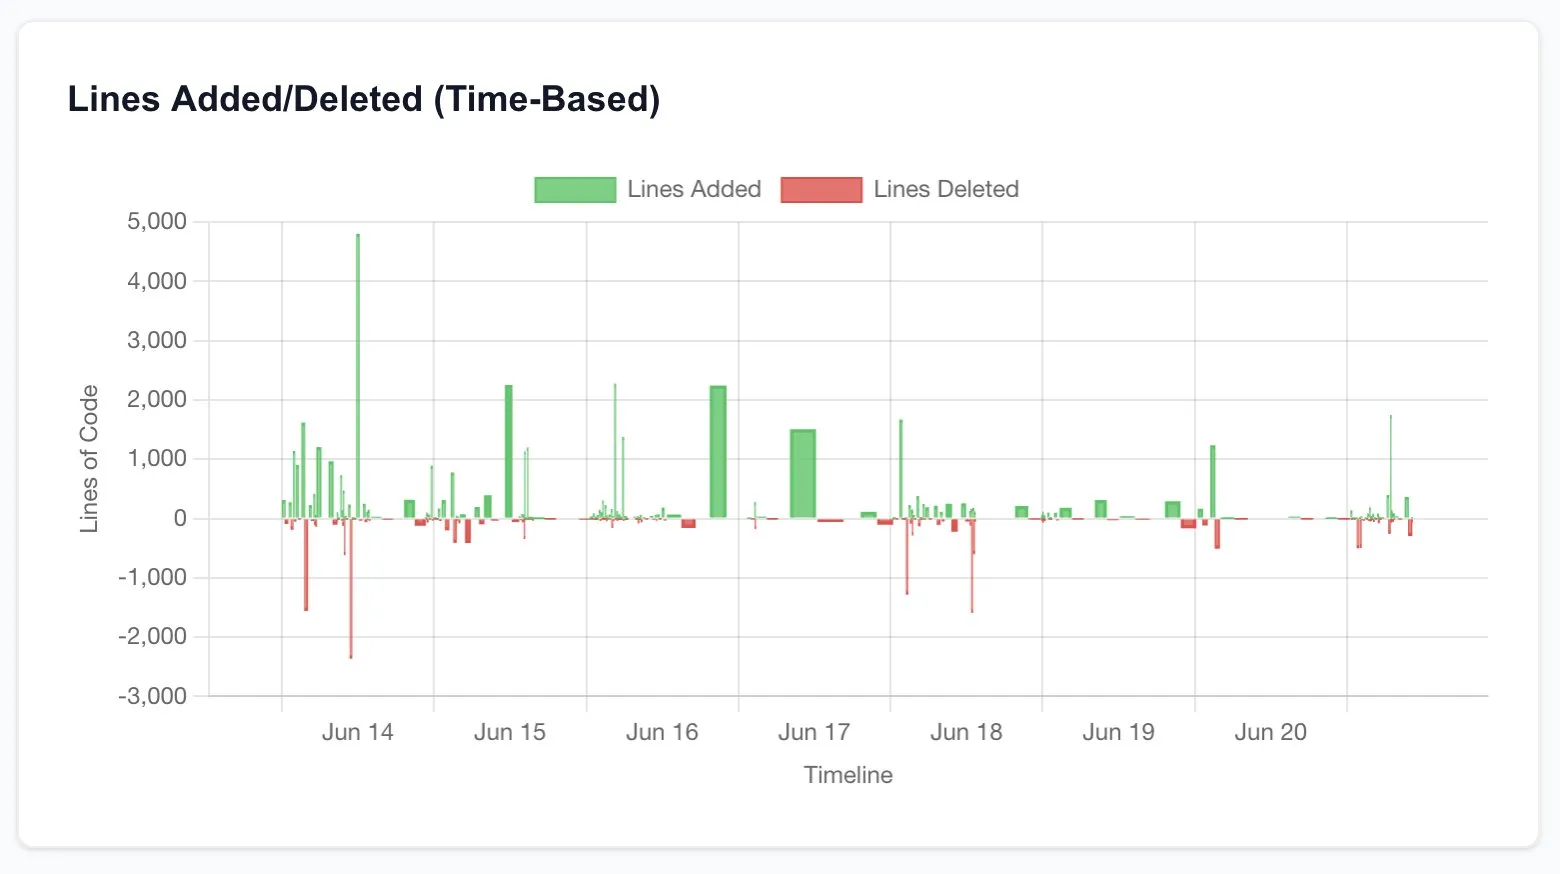1560x874 pixels.
Task: Click the 4,000 y-axis value
Action: pyautogui.click(x=157, y=281)
